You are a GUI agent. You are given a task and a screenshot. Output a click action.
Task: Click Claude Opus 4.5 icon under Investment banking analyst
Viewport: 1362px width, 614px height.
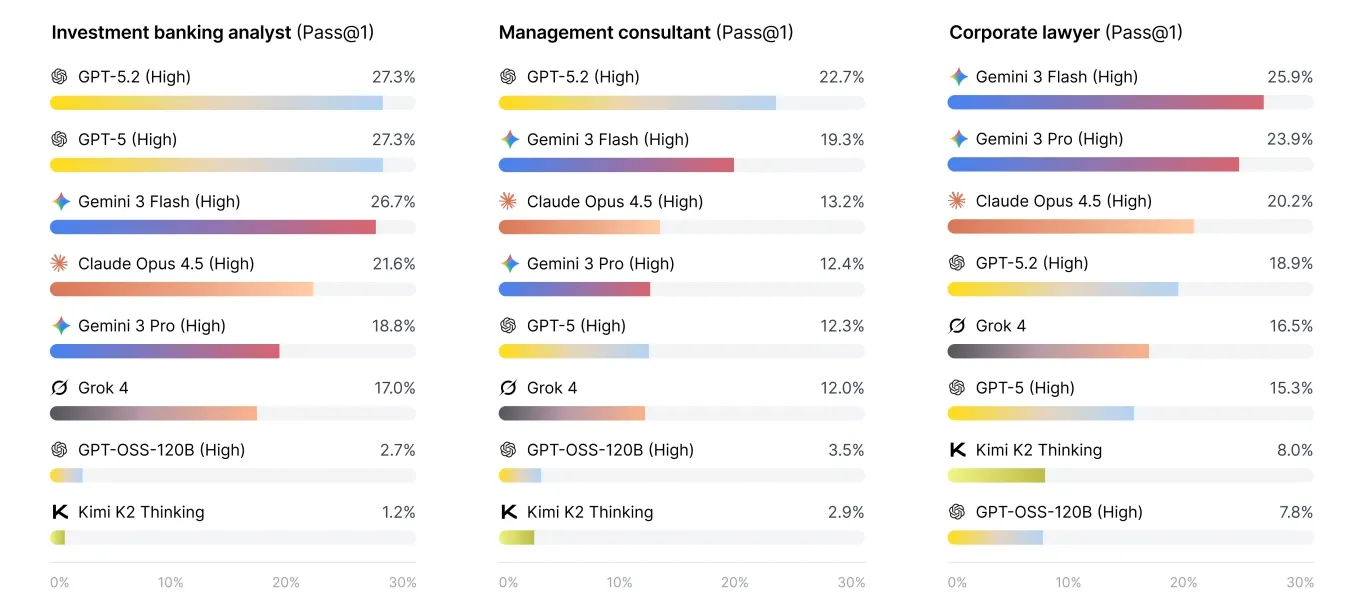pyautogui.click(x=59, y=264)
